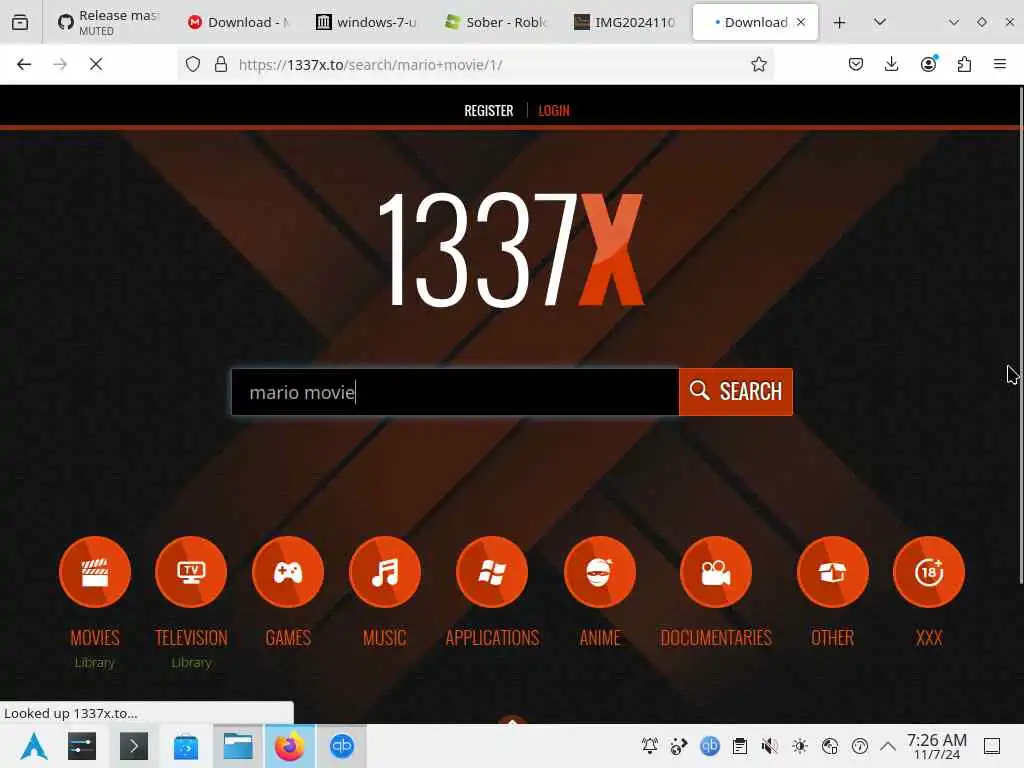The width and height of the screenshot is (1024, 768).
Task: Click the orange SEARCH button
Action: click(735, 392)
